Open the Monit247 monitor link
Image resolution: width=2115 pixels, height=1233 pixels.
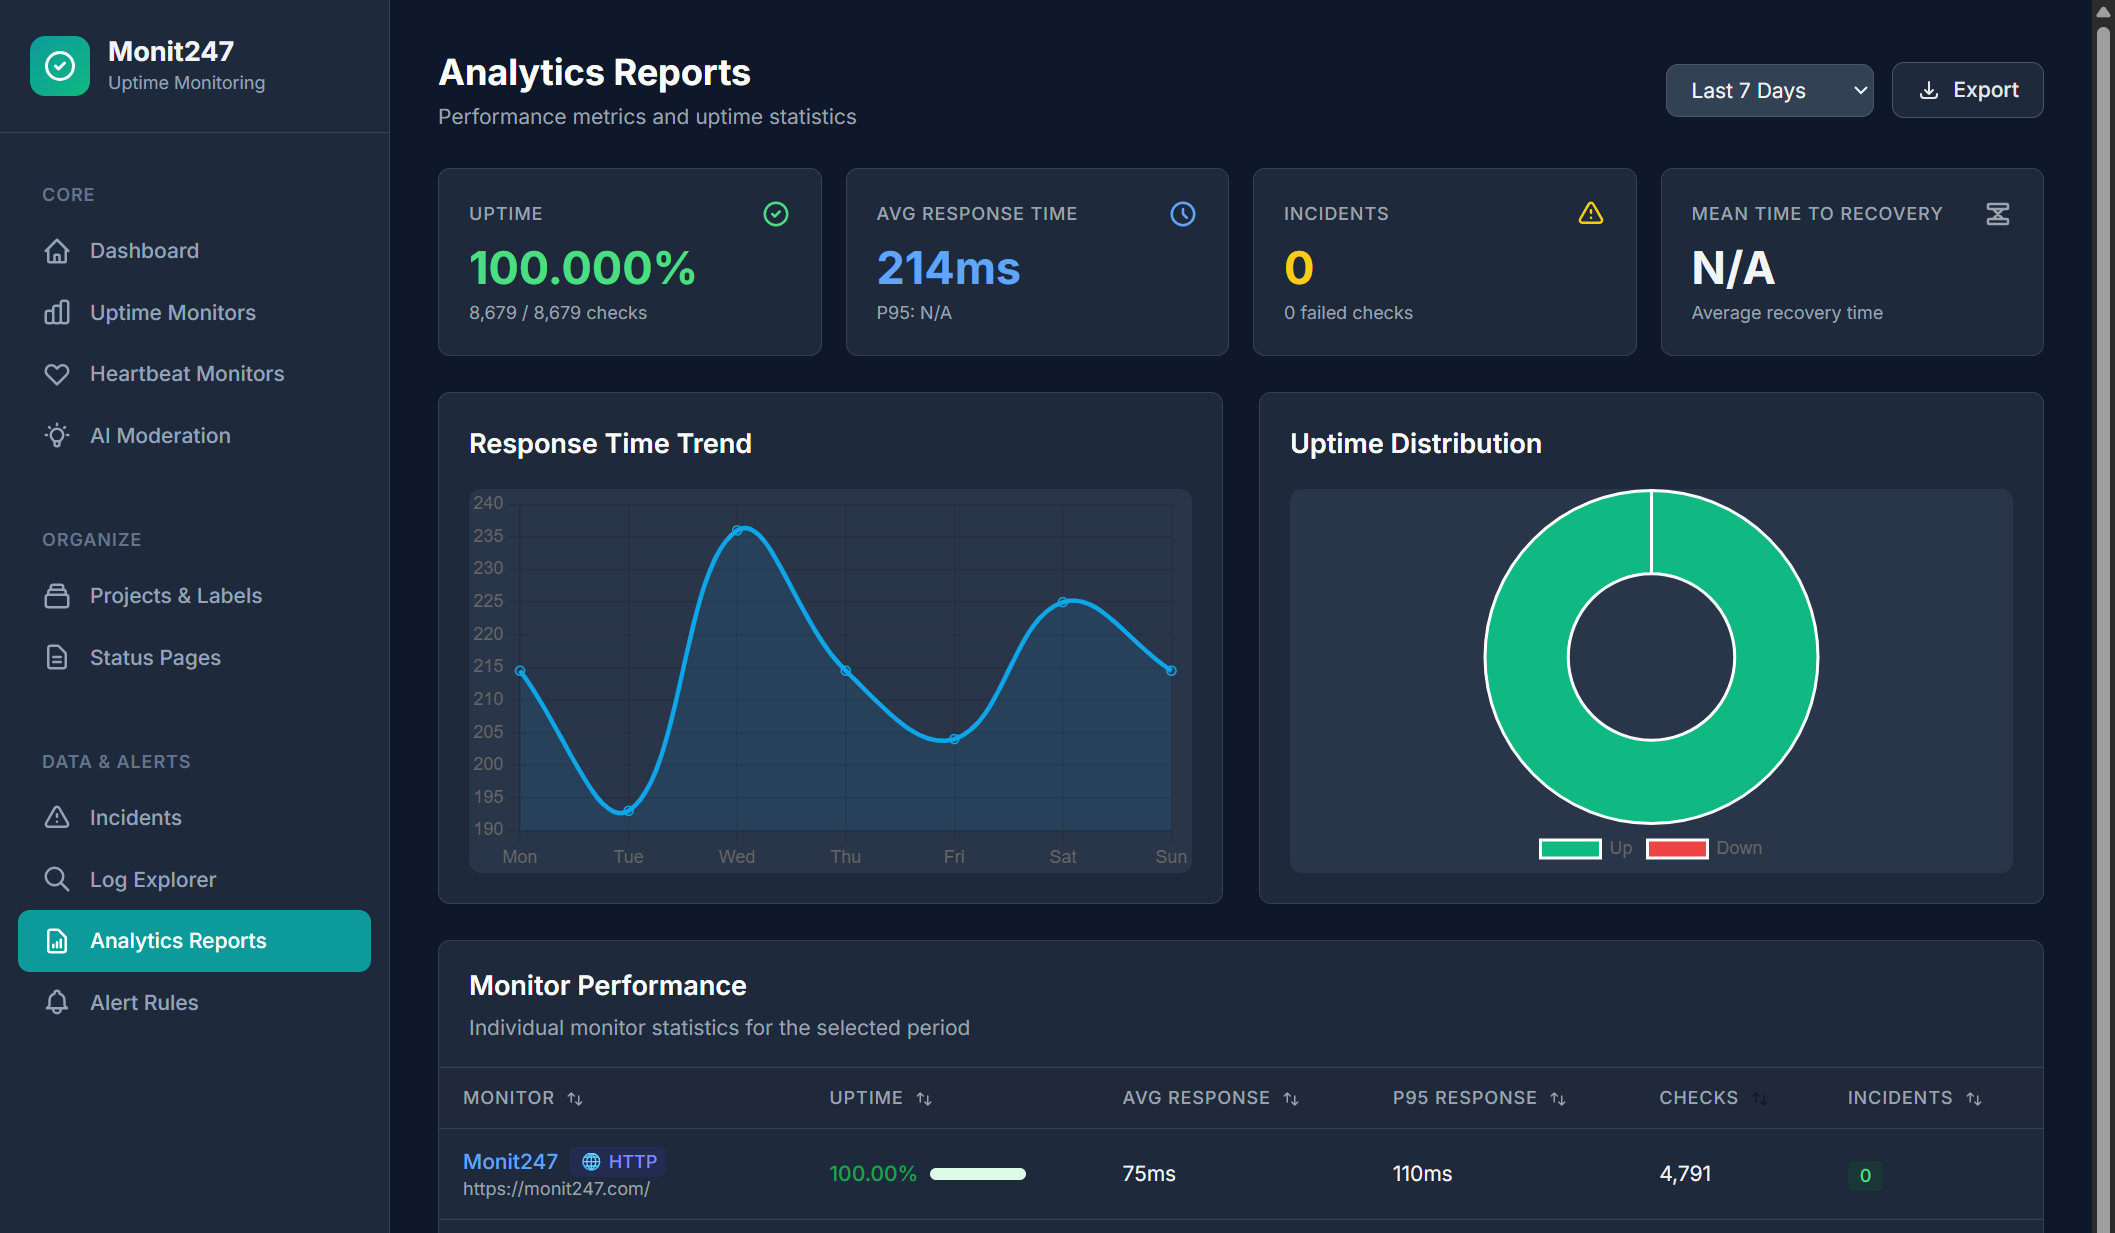pyautogui.click(x=510, y=1161)
